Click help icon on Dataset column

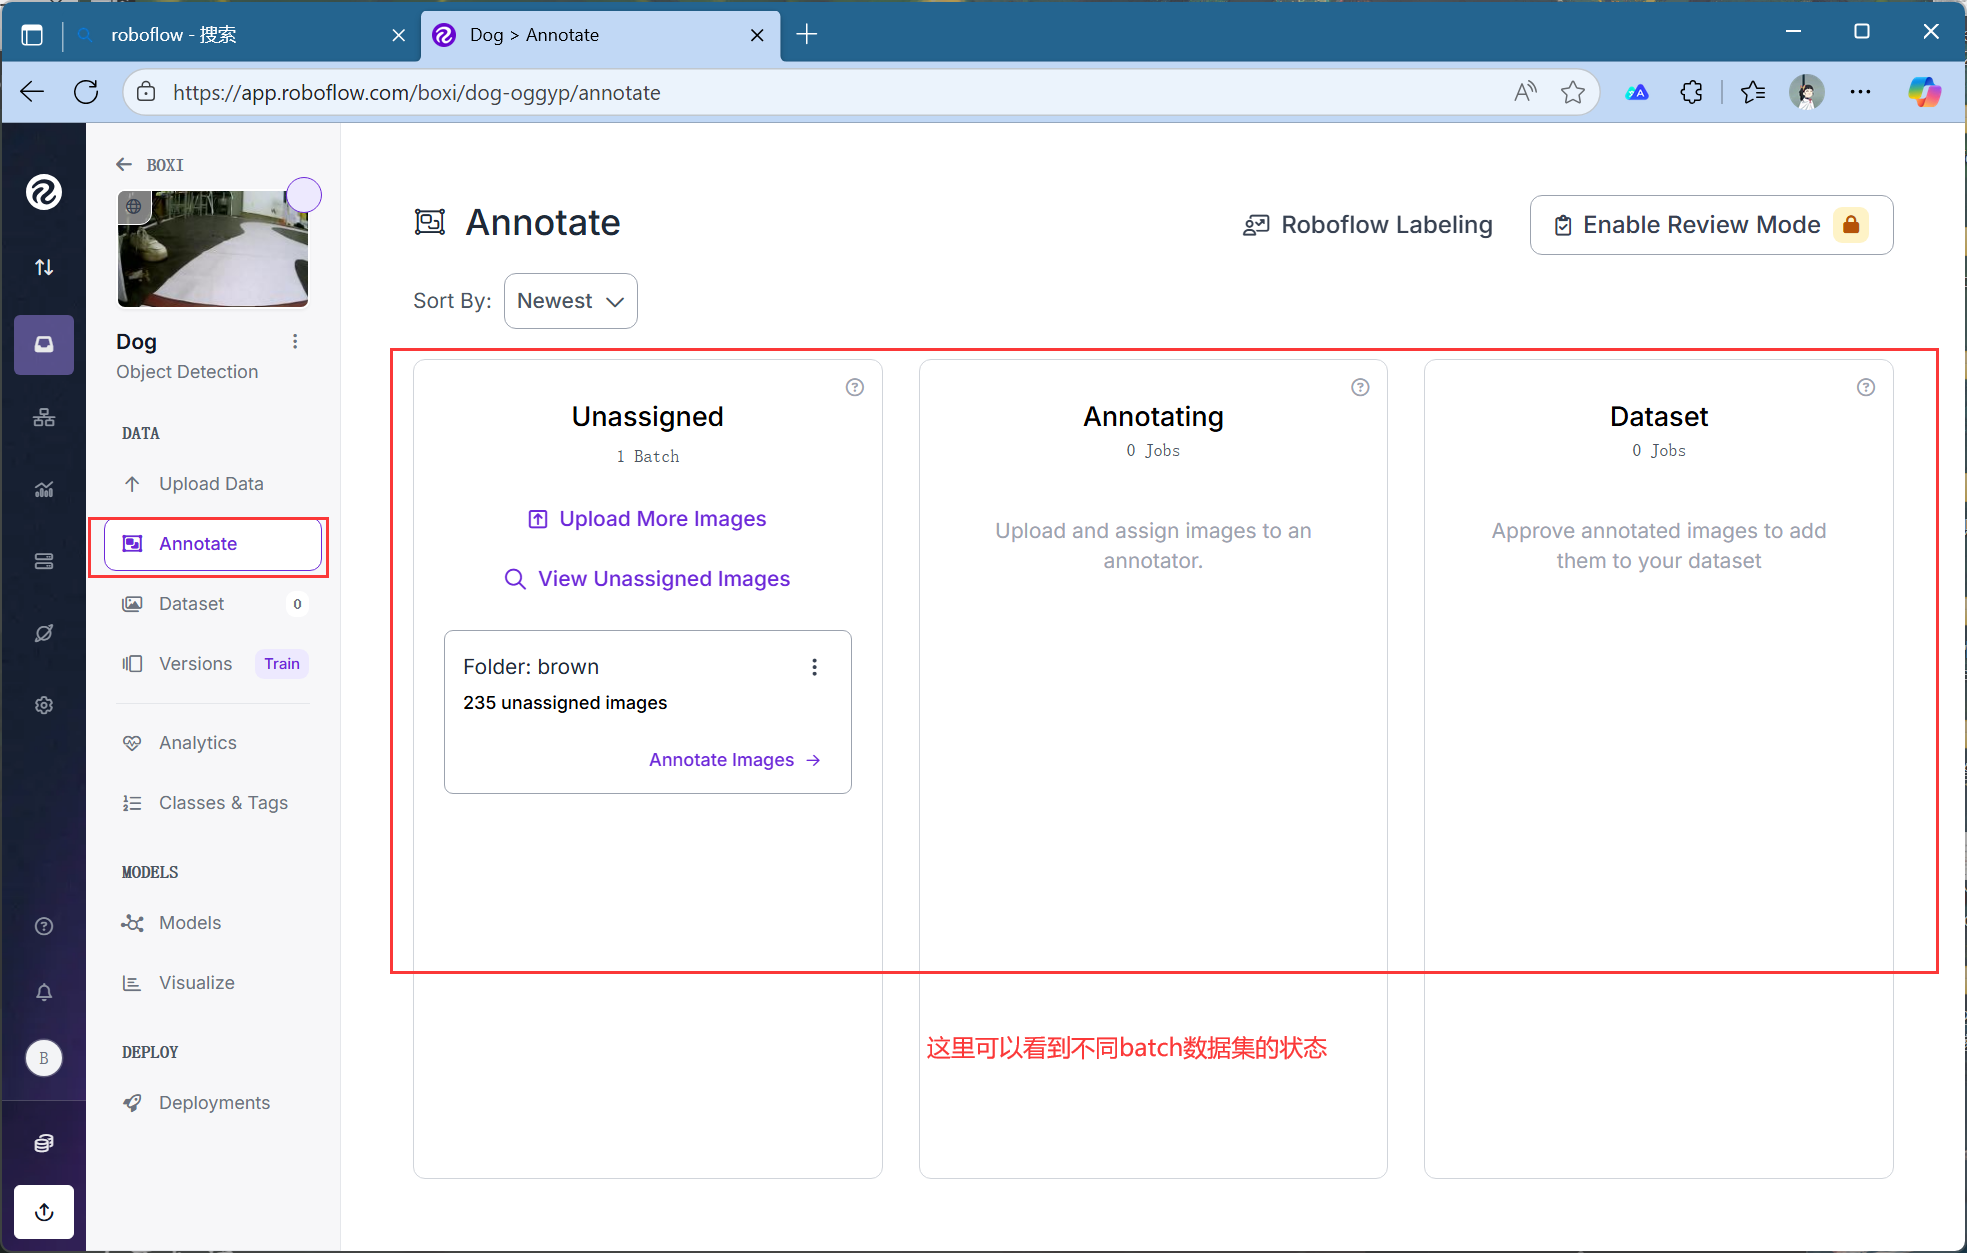(x=1865, y=387)
